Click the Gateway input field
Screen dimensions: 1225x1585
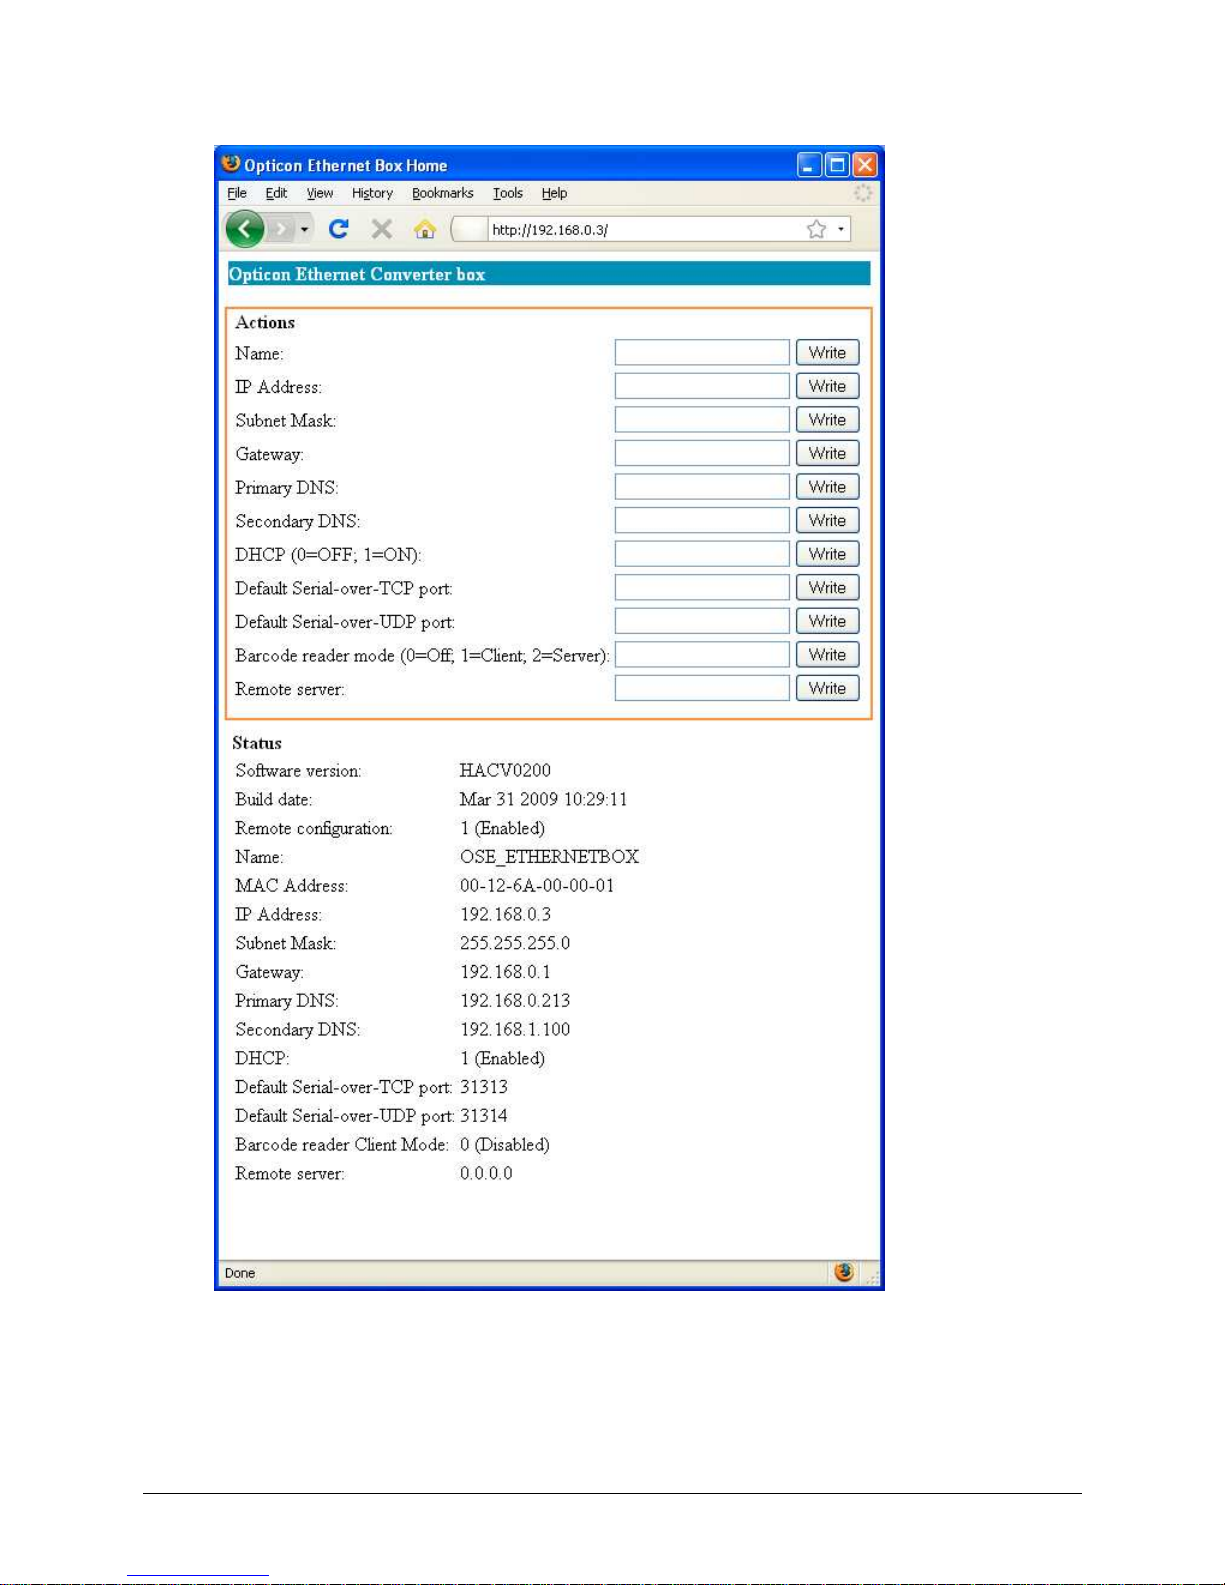702,453
